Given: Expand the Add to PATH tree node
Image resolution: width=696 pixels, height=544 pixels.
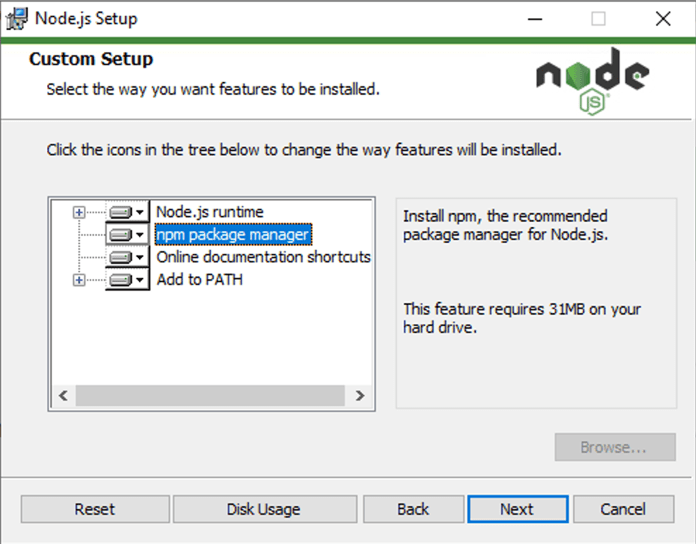Looking at the screenshot, I should coord(79,281).
